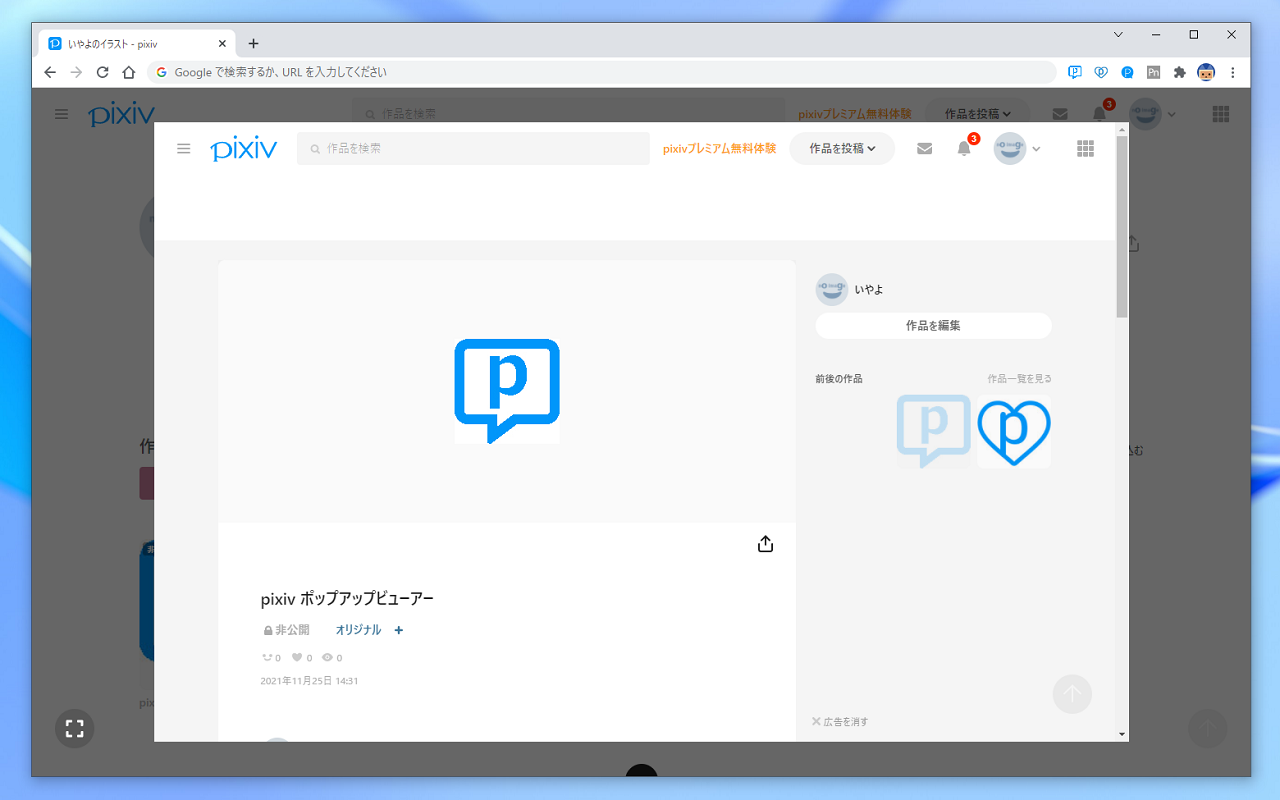
Task: Click the background page scroll-to-top button
Action: (x=1207, y=729)
